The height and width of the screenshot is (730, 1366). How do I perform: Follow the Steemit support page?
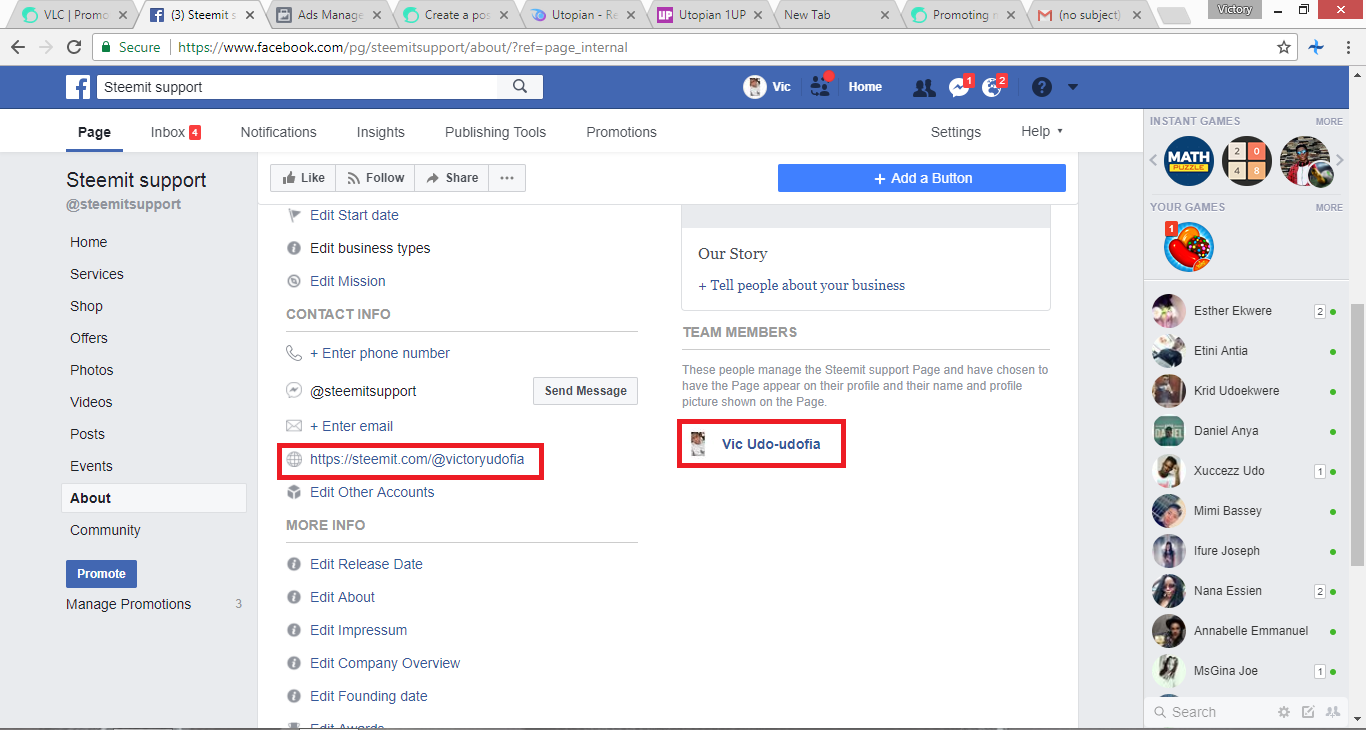(x=375, y=178)
